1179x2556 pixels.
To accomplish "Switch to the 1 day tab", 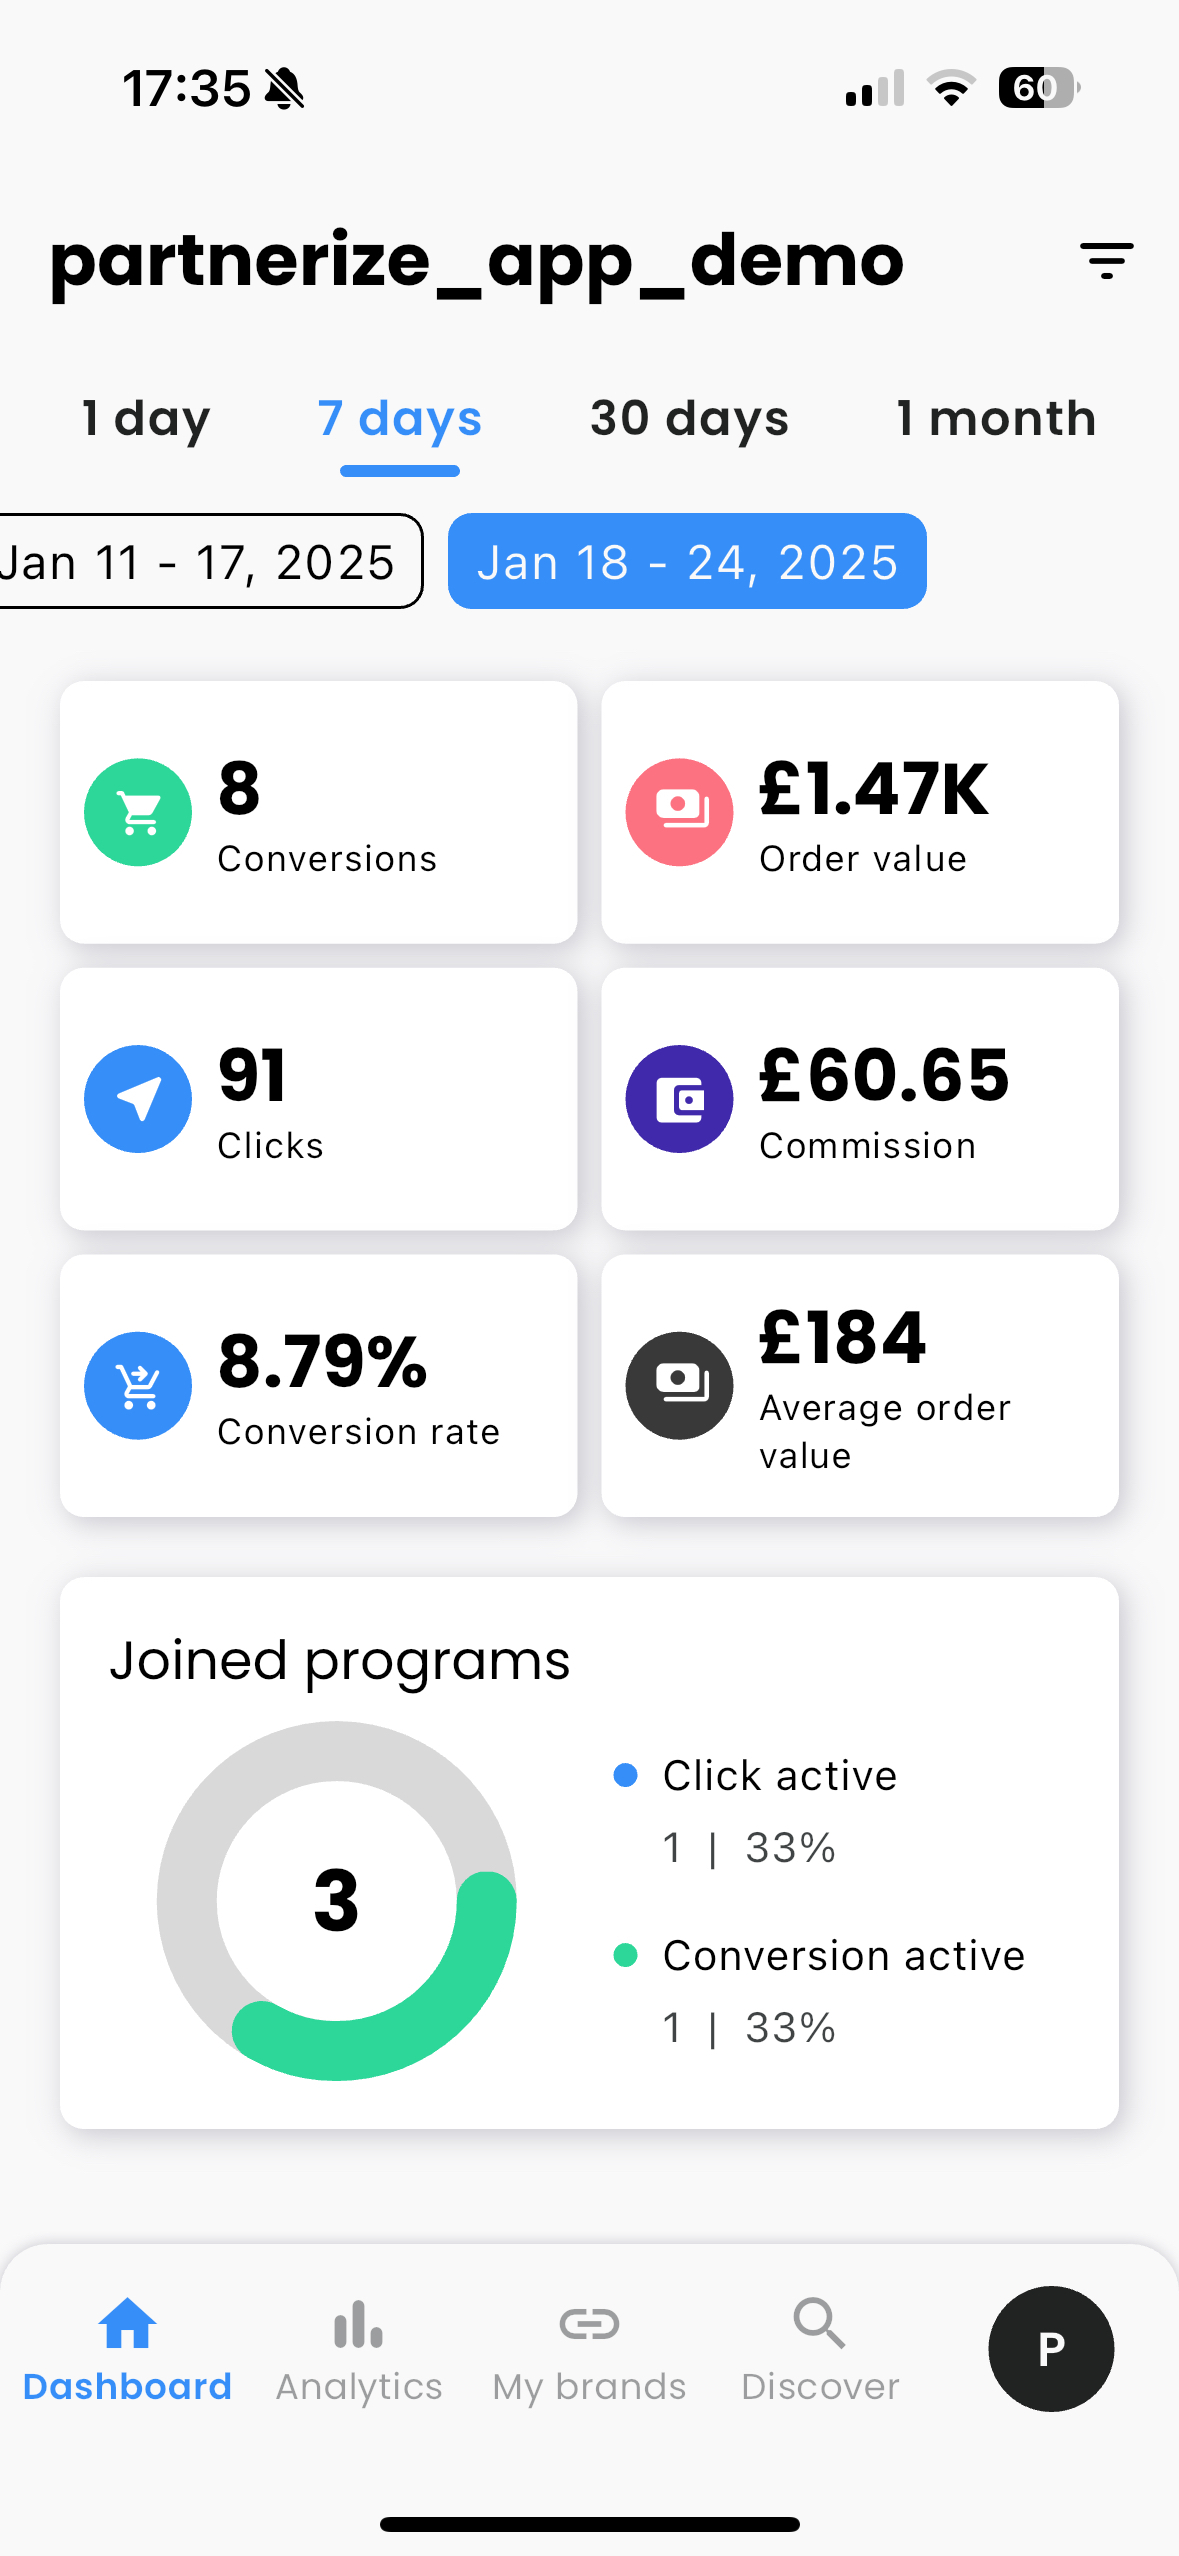I will (146, 418).
